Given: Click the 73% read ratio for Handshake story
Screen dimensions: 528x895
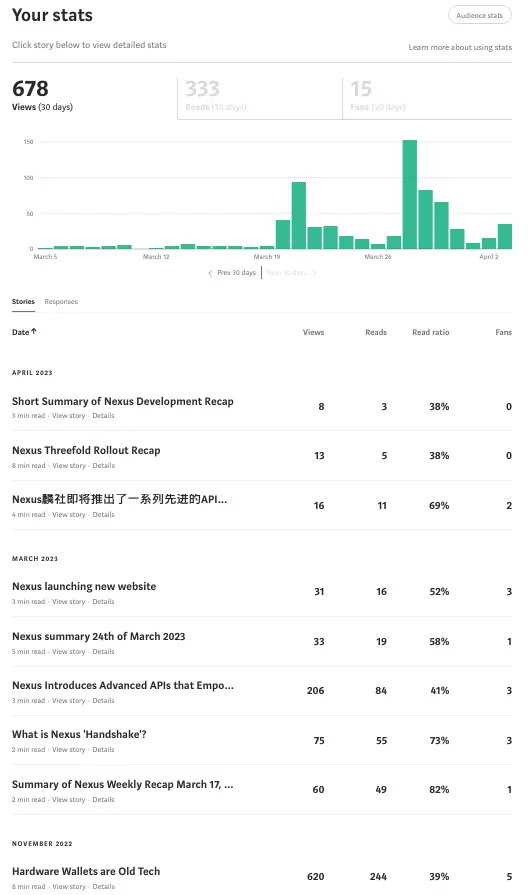Looking at the screenshot, I should click(x=439, y=741).
